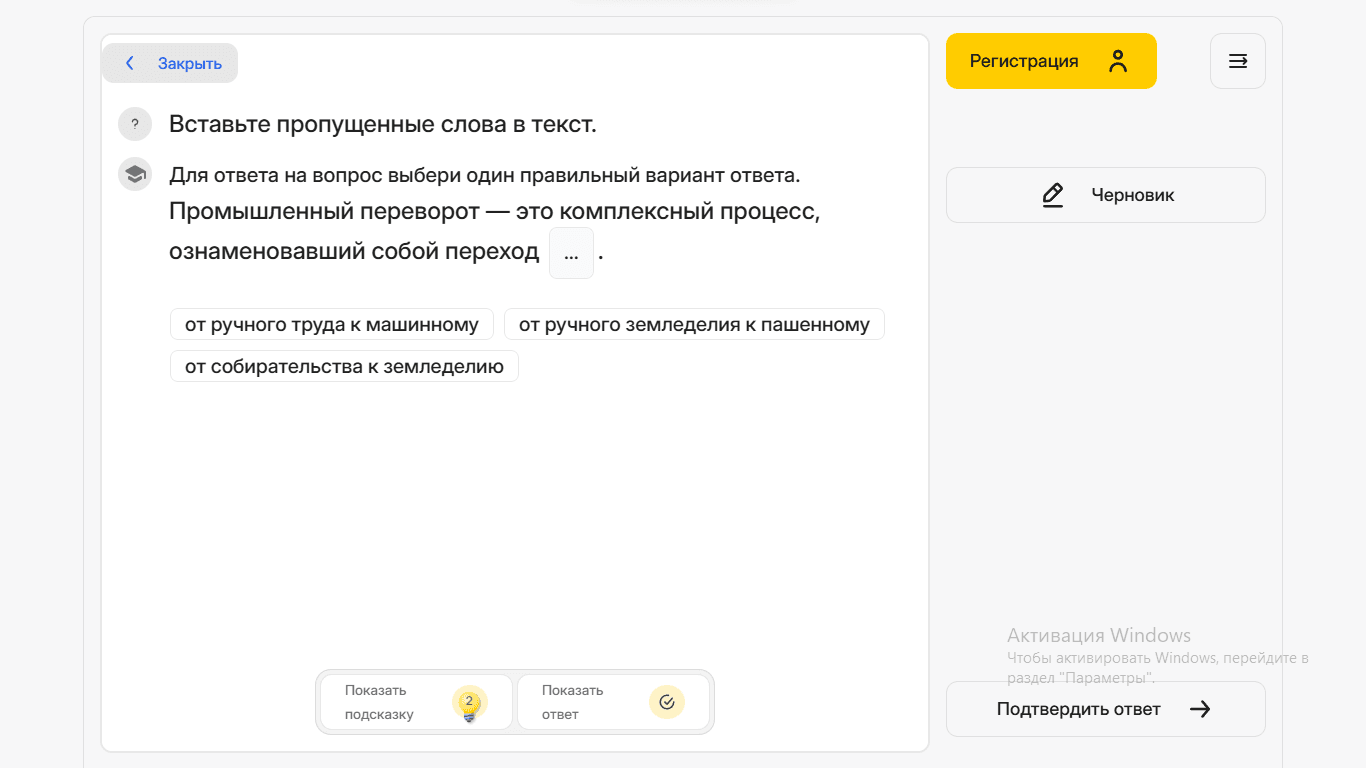The width and height of the screenshot is (1366, 768).
Task: Click the lightbulb hint icon
Action: (469, 703)
